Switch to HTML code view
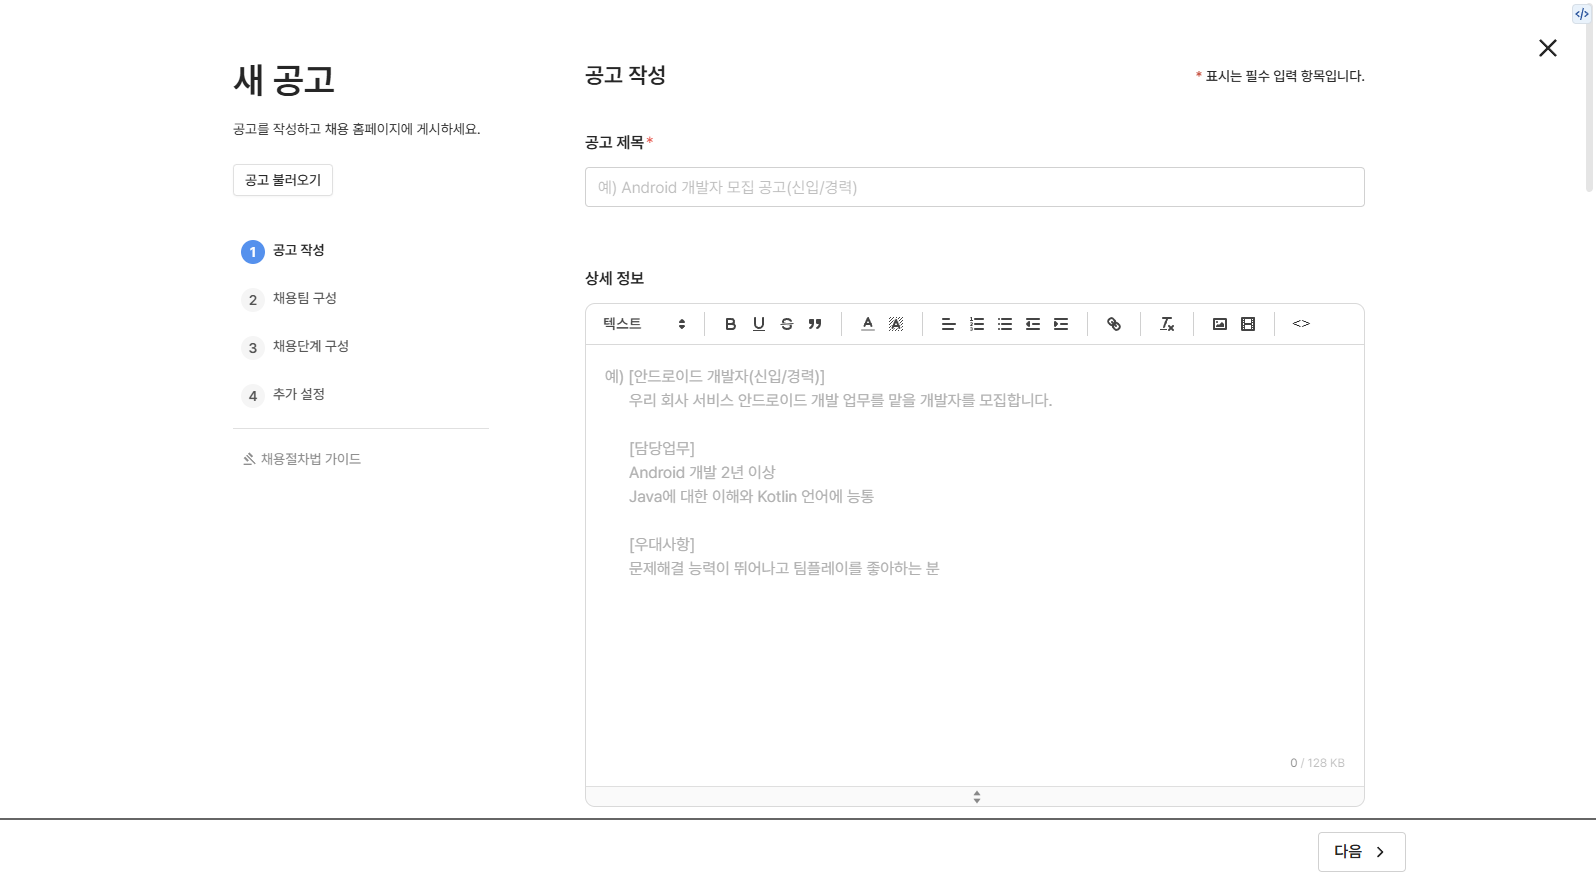The image size is (1596, 884). (x=1300, y=324)
